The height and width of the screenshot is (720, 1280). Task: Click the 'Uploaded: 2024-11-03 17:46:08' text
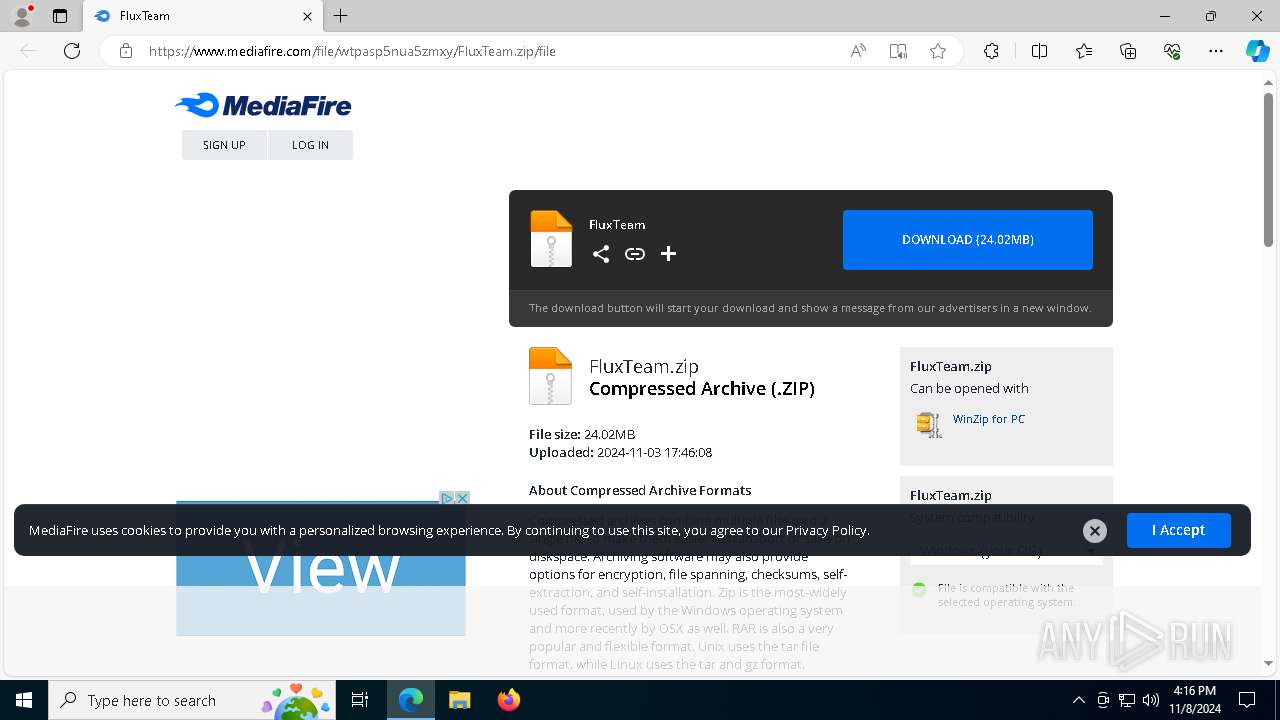[621, 452]
